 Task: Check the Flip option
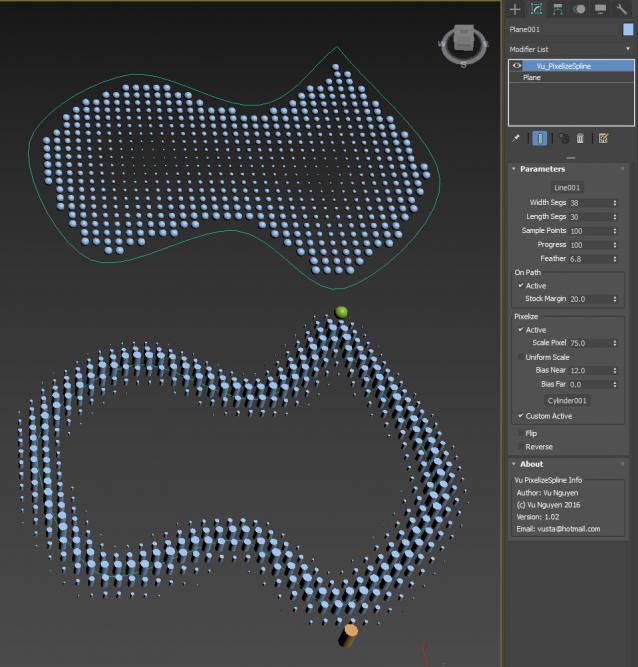(521, 433)
